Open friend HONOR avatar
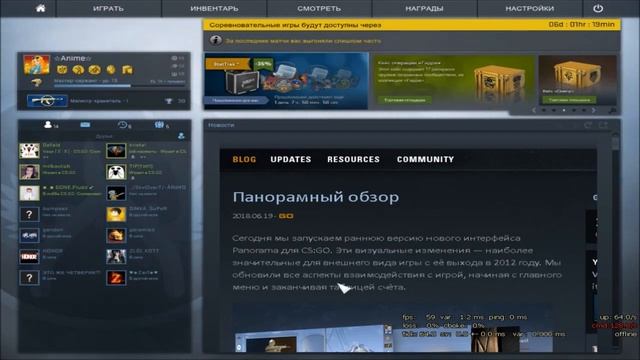Screen dimensions: 640x360 point(29,257)
